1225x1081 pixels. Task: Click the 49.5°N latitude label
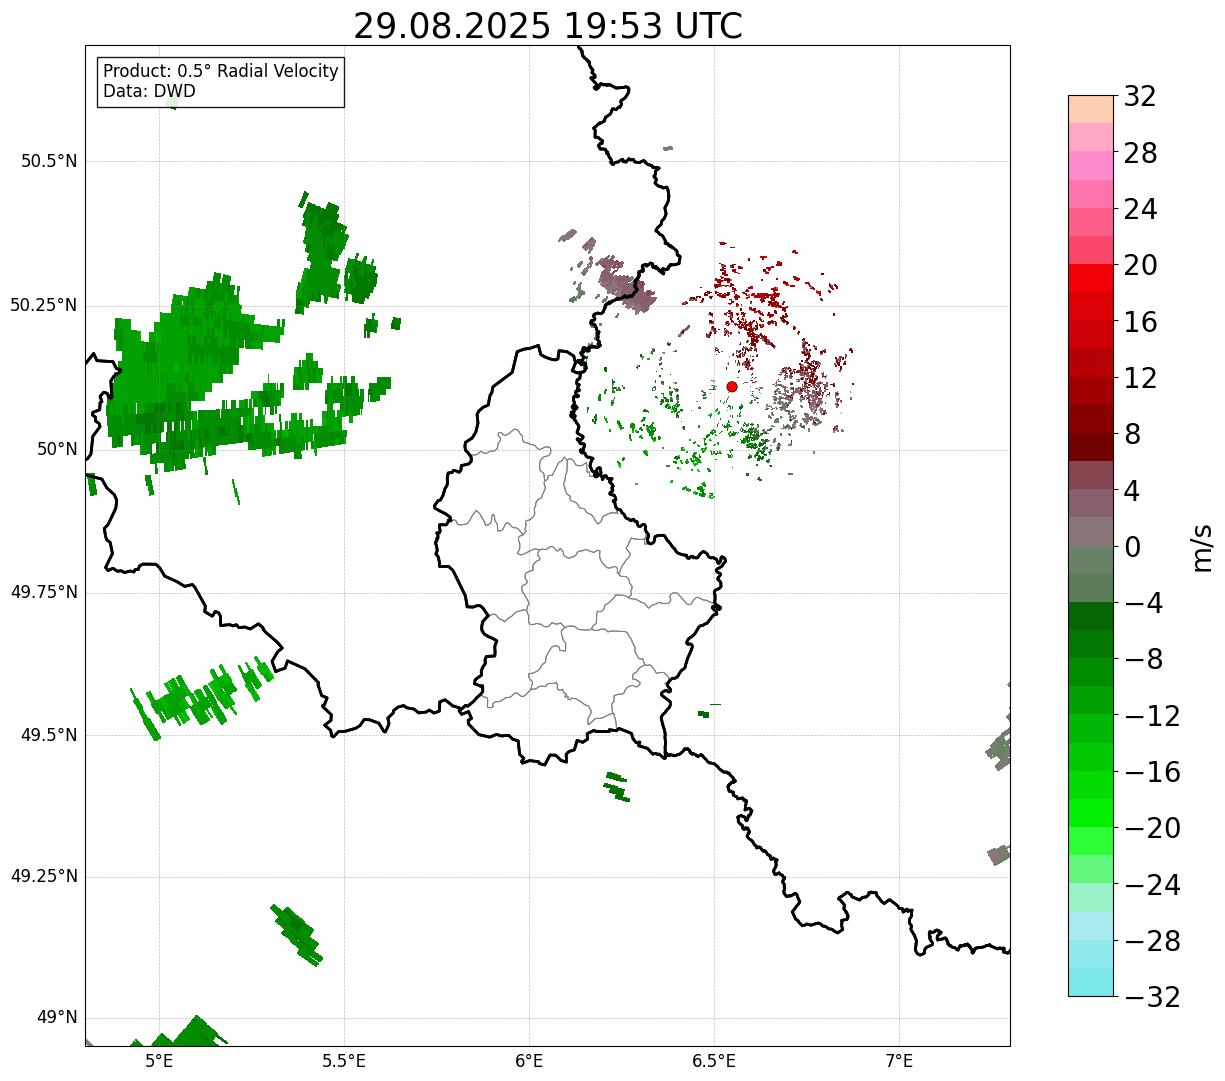coord(49,735)
